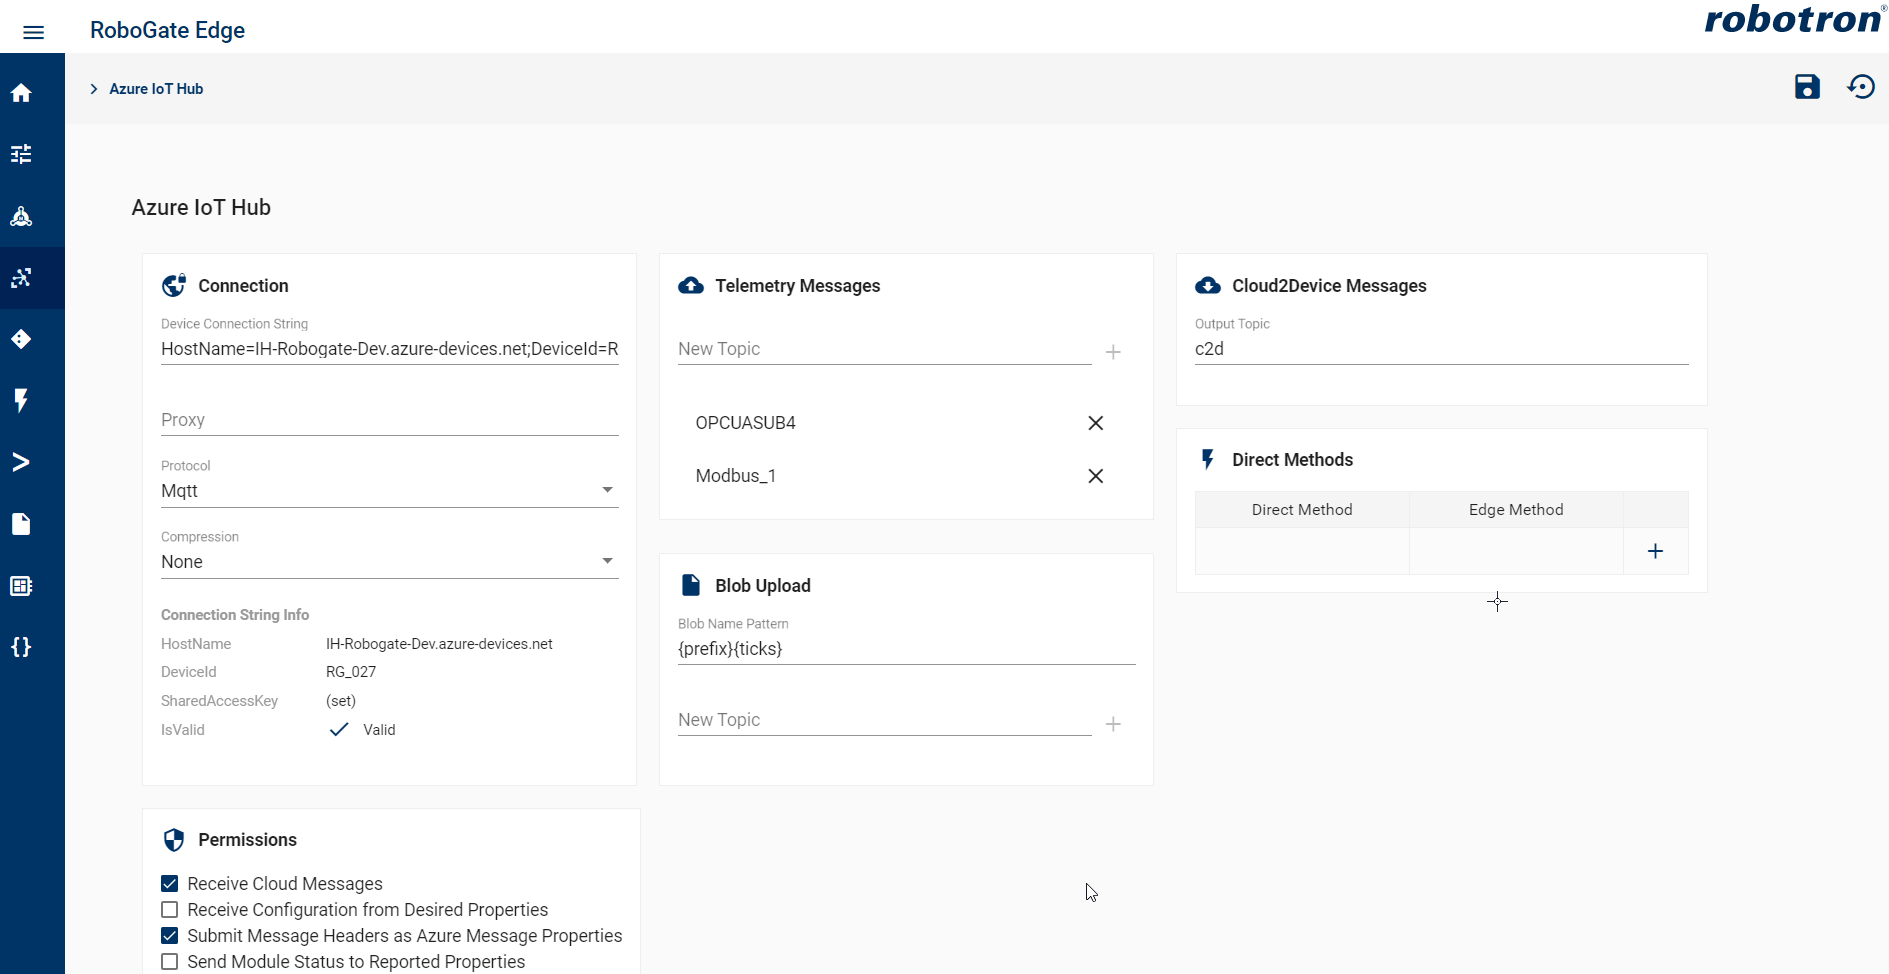Open the settings sliders sidebar icon
1889x974 pixels.
point(21,154)
